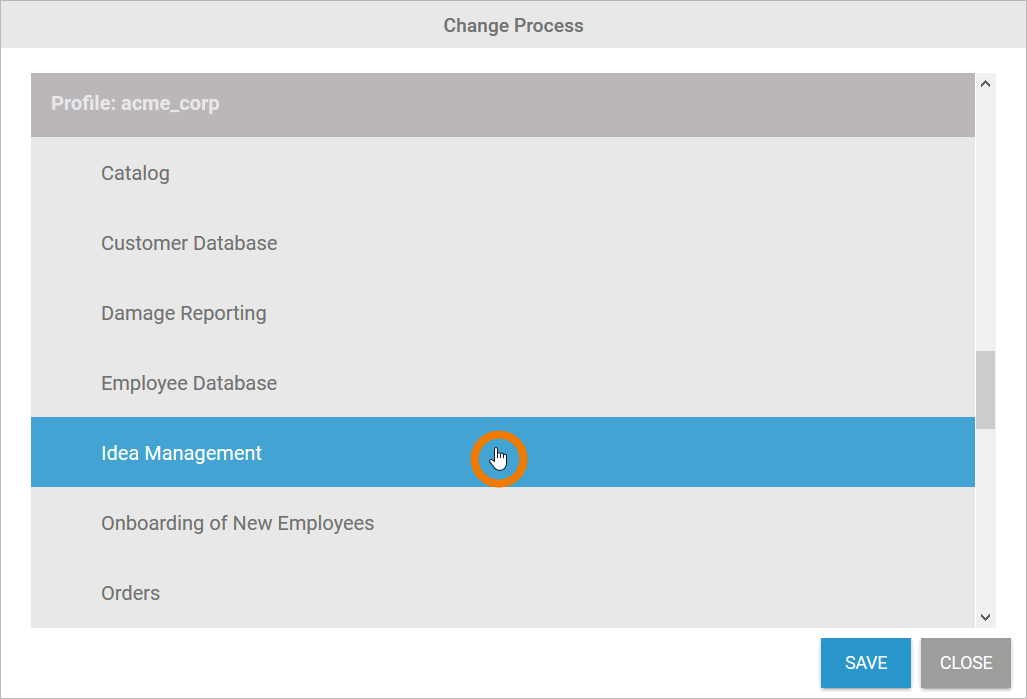Screen dimensions: 1027x699
Task: Choose Onboarding of New Employees
Action: (x=237, y=523)
